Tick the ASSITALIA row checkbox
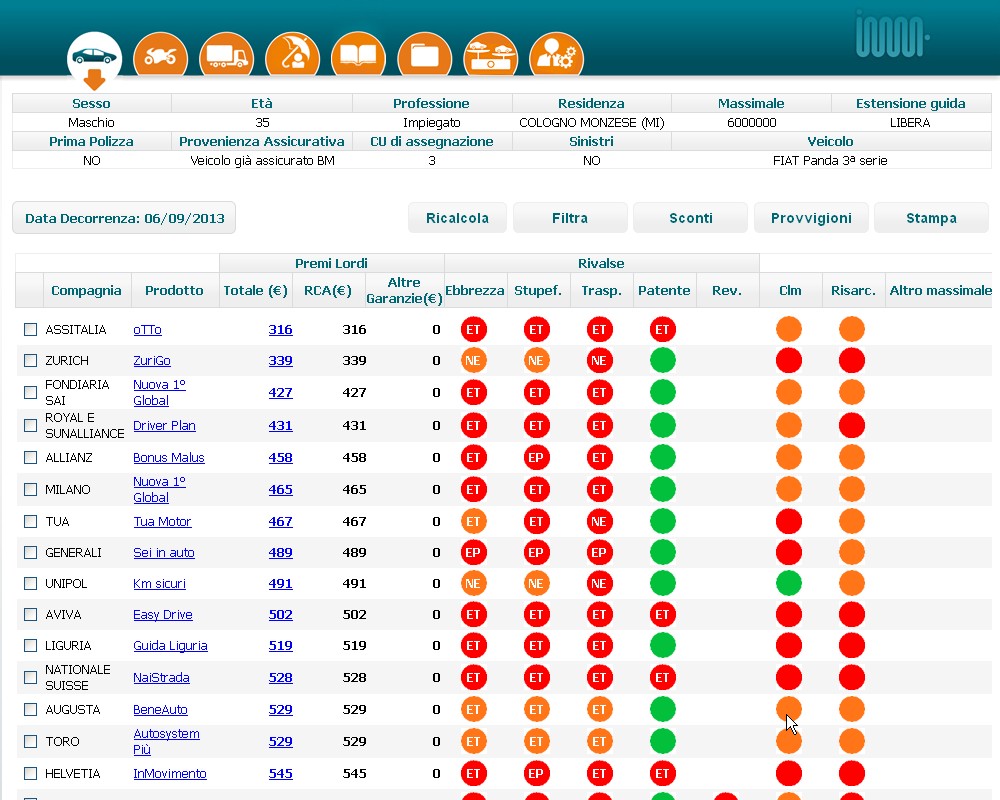This screenshot has width=1000, height=800. click(30, 329)
